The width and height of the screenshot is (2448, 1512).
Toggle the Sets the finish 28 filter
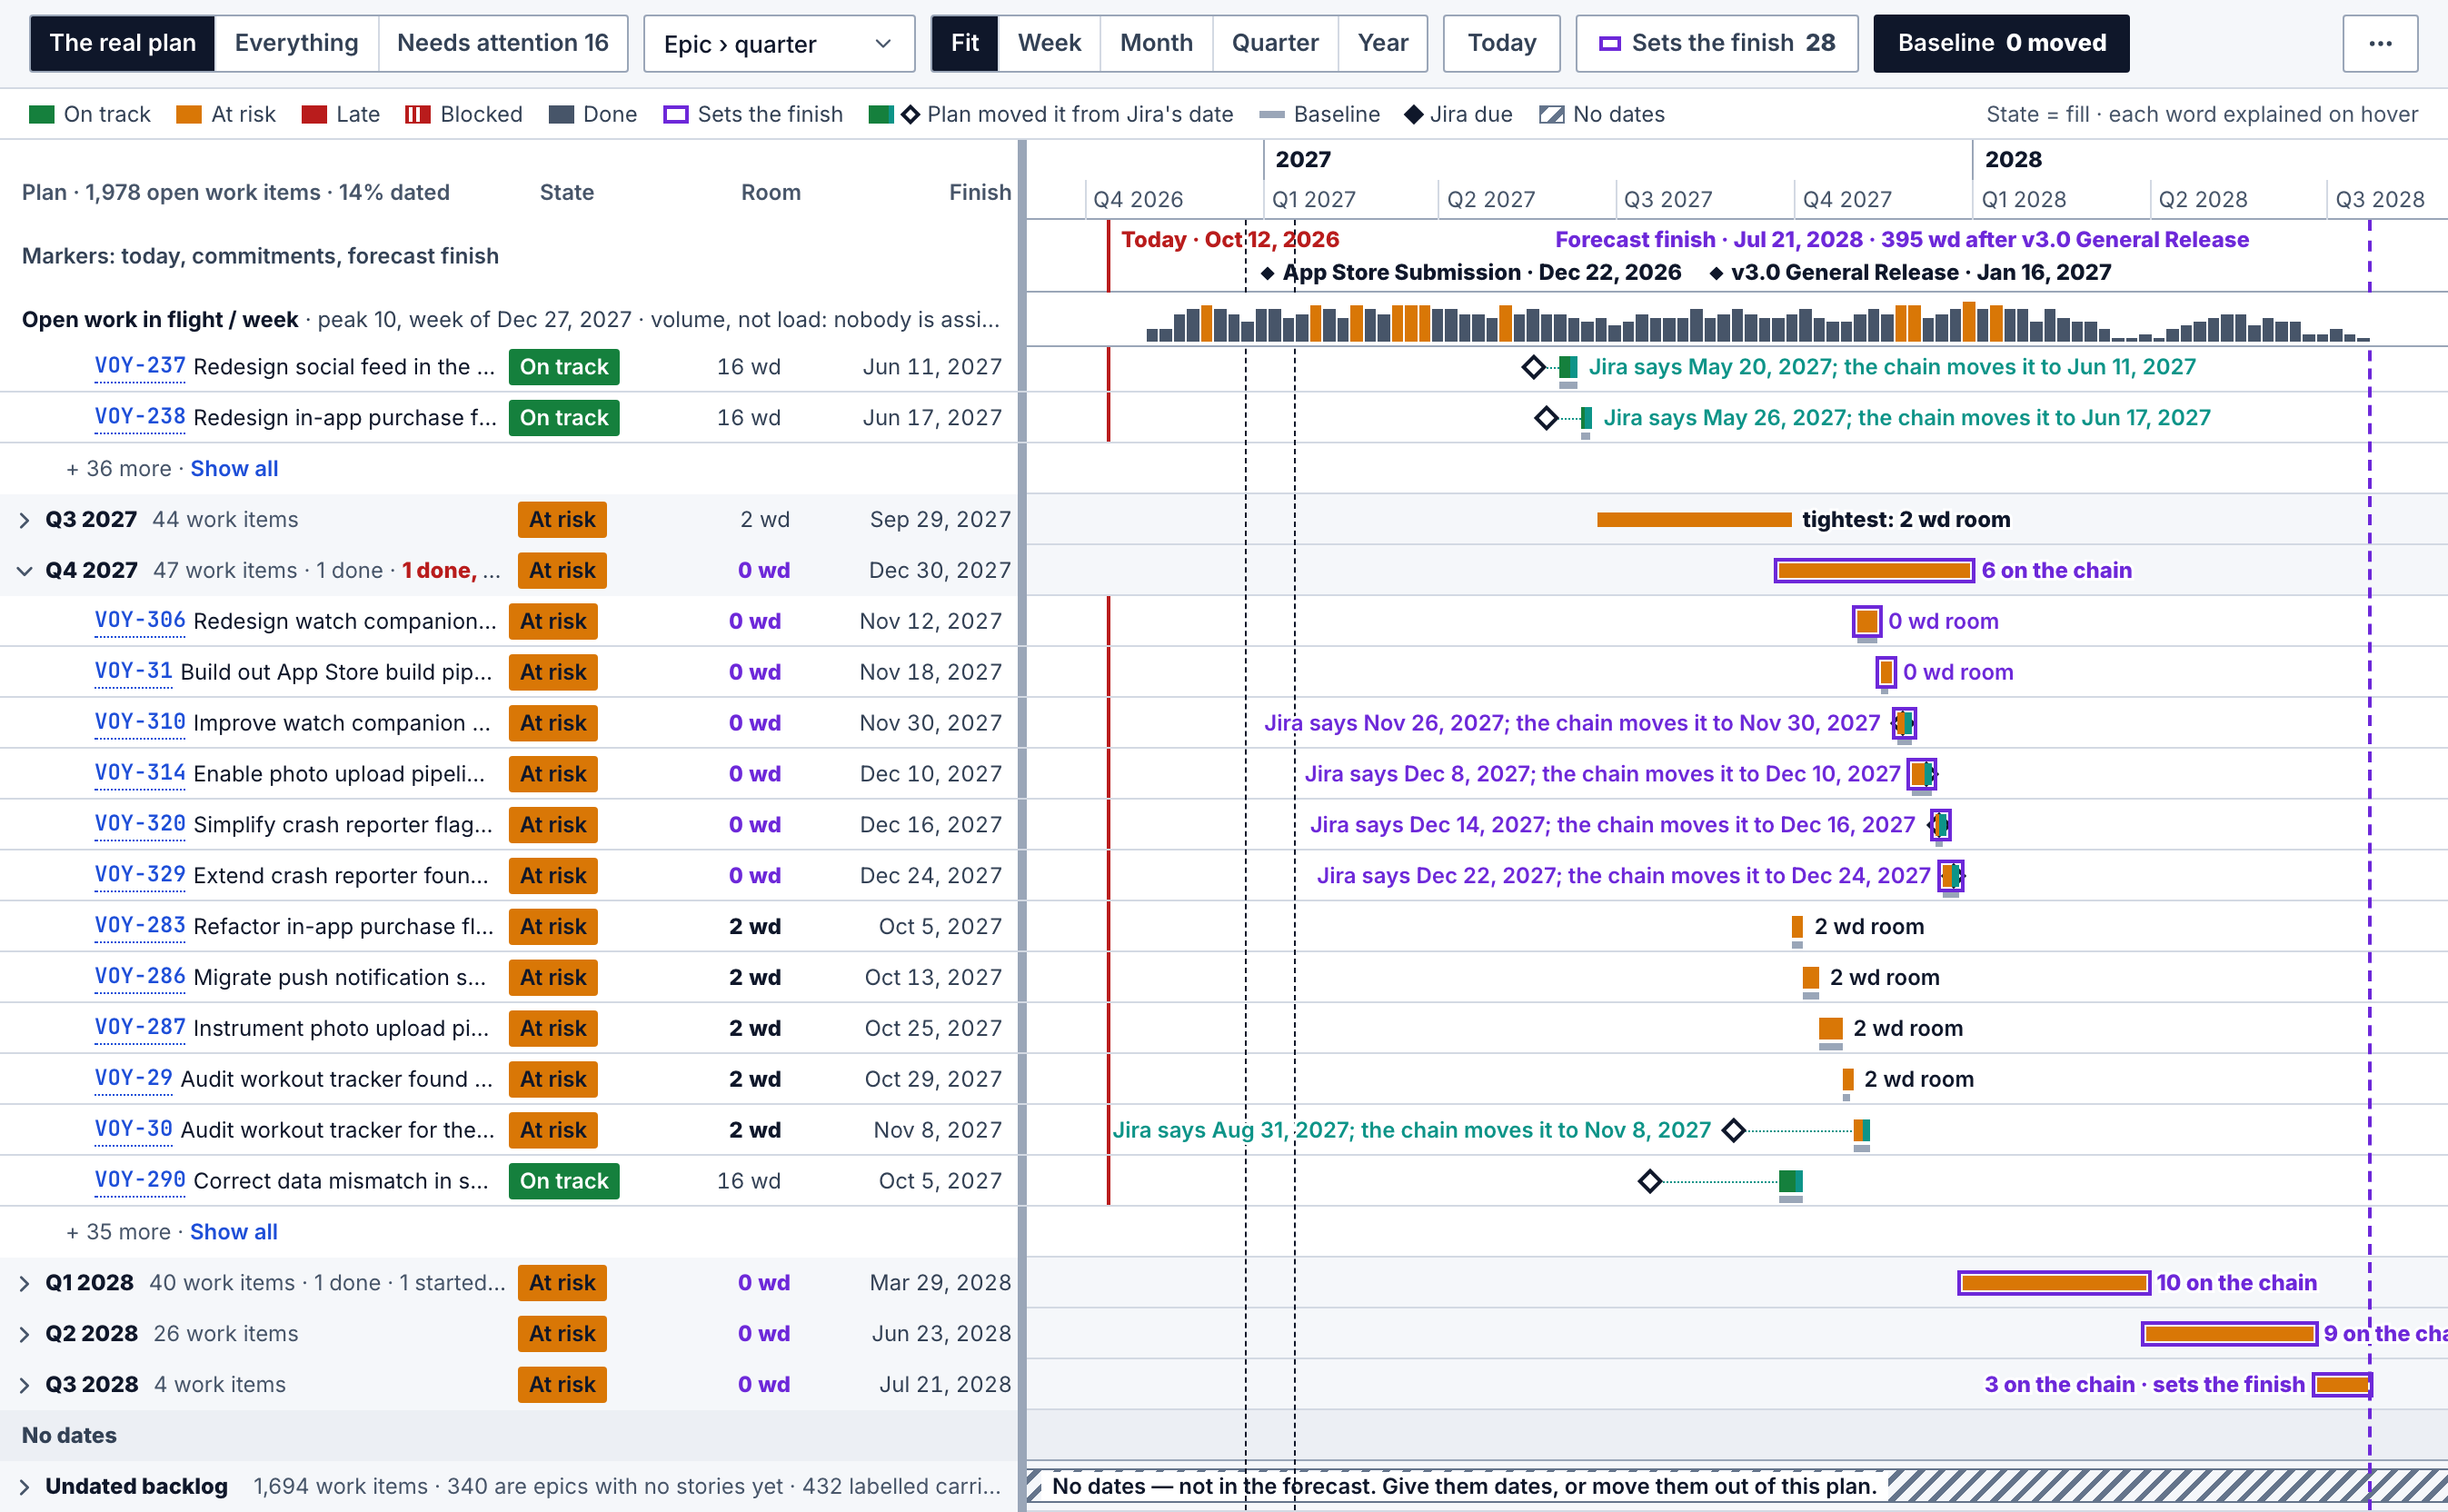(x=1716, y=43)
